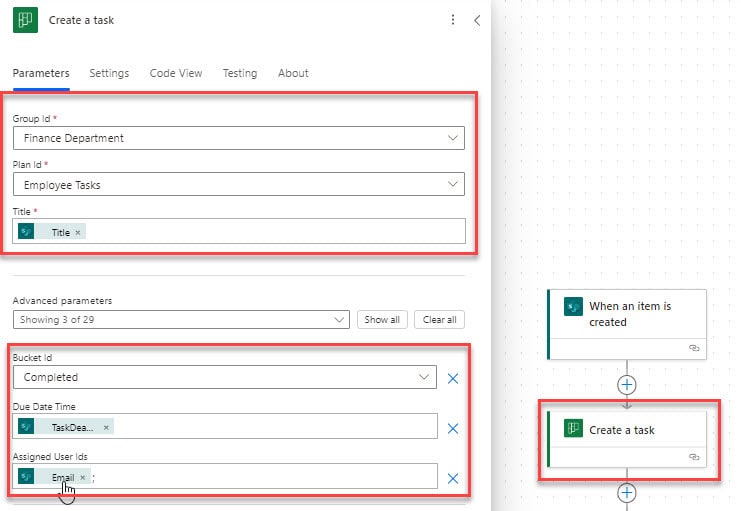This screenshot has height=511, width=741.
Task: Add a step with plus below the trigger
Action: tap(627, 385)
